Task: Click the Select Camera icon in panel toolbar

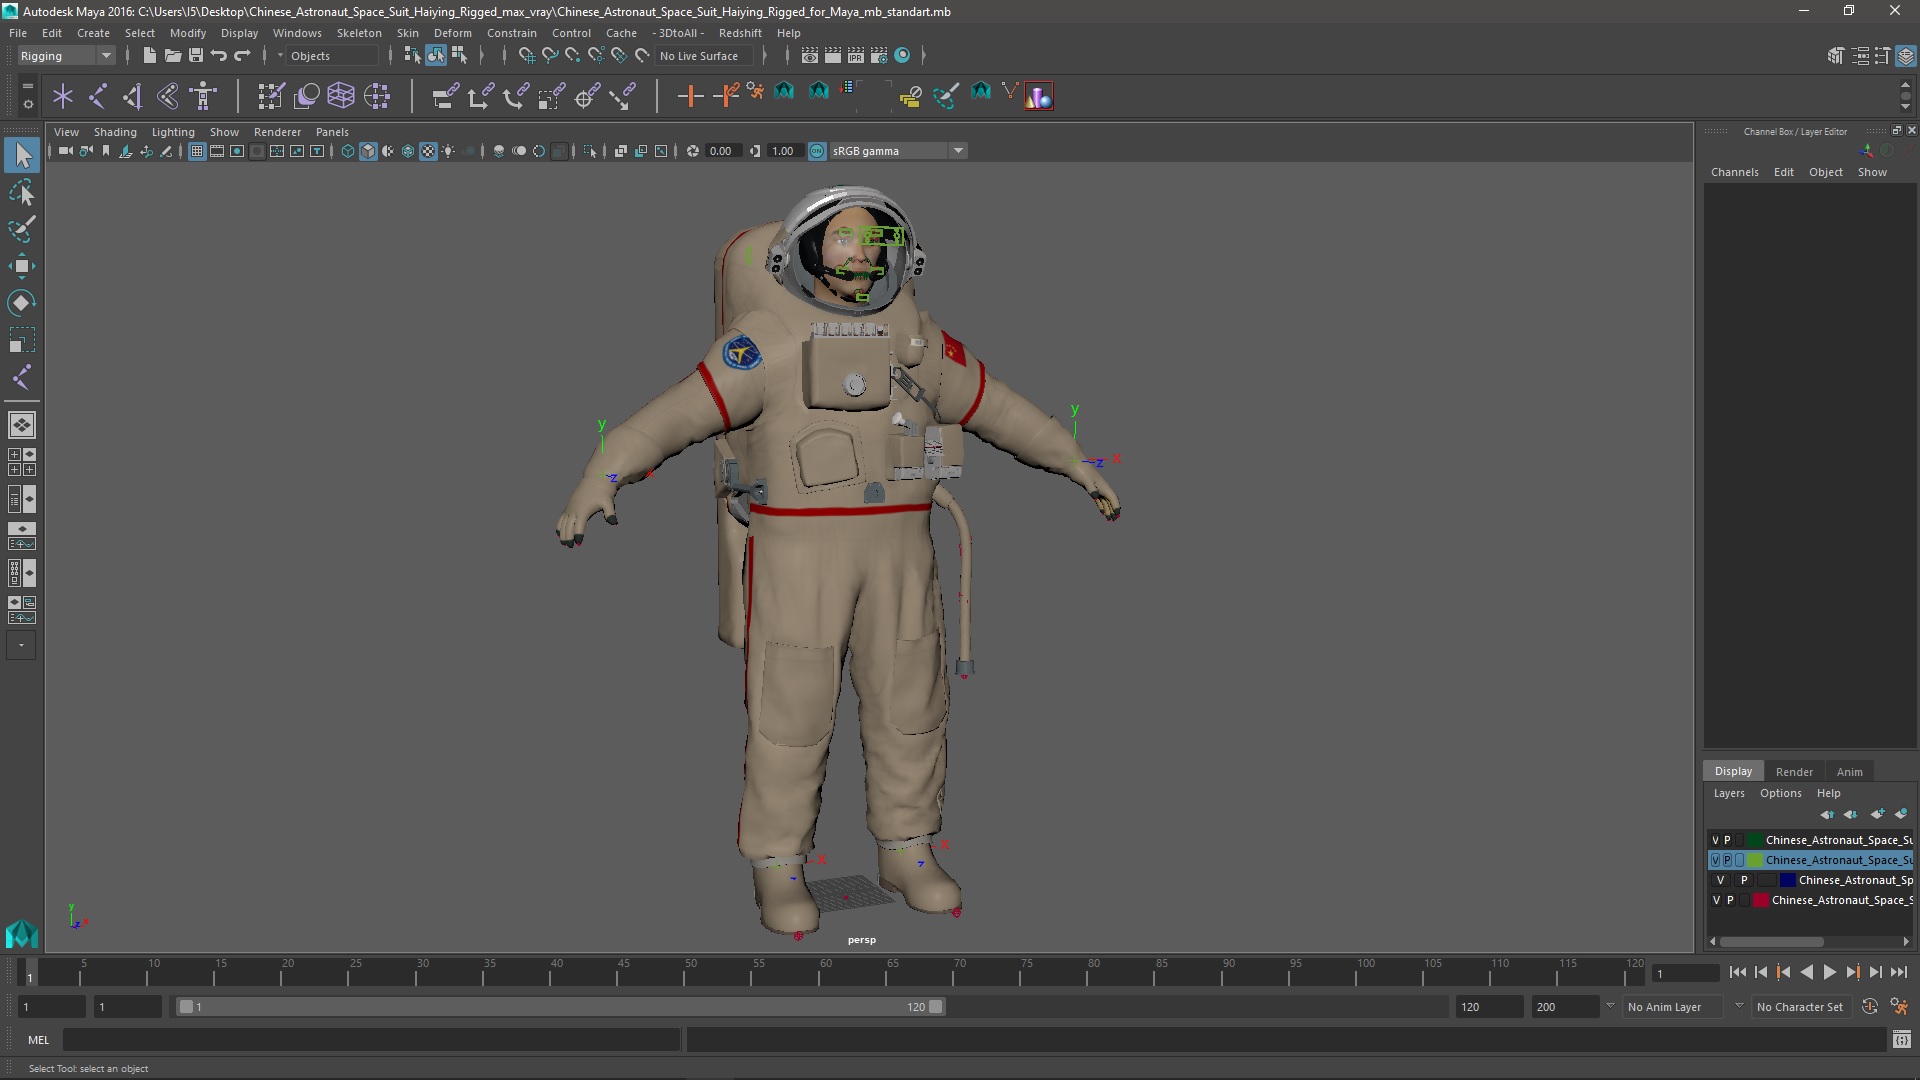Action: pyautogui.click(x=65, y=151)
